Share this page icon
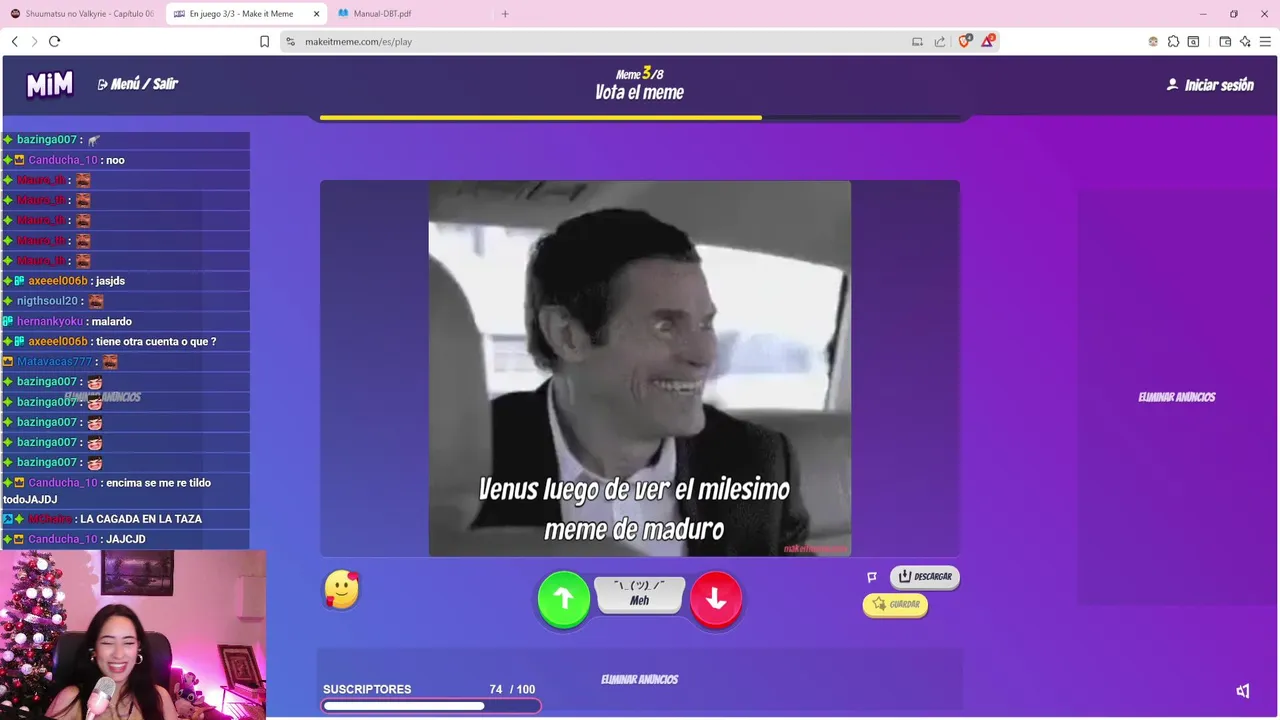Image resolution: width=1280 pixels, height=720 pixels. coord(940,41)
